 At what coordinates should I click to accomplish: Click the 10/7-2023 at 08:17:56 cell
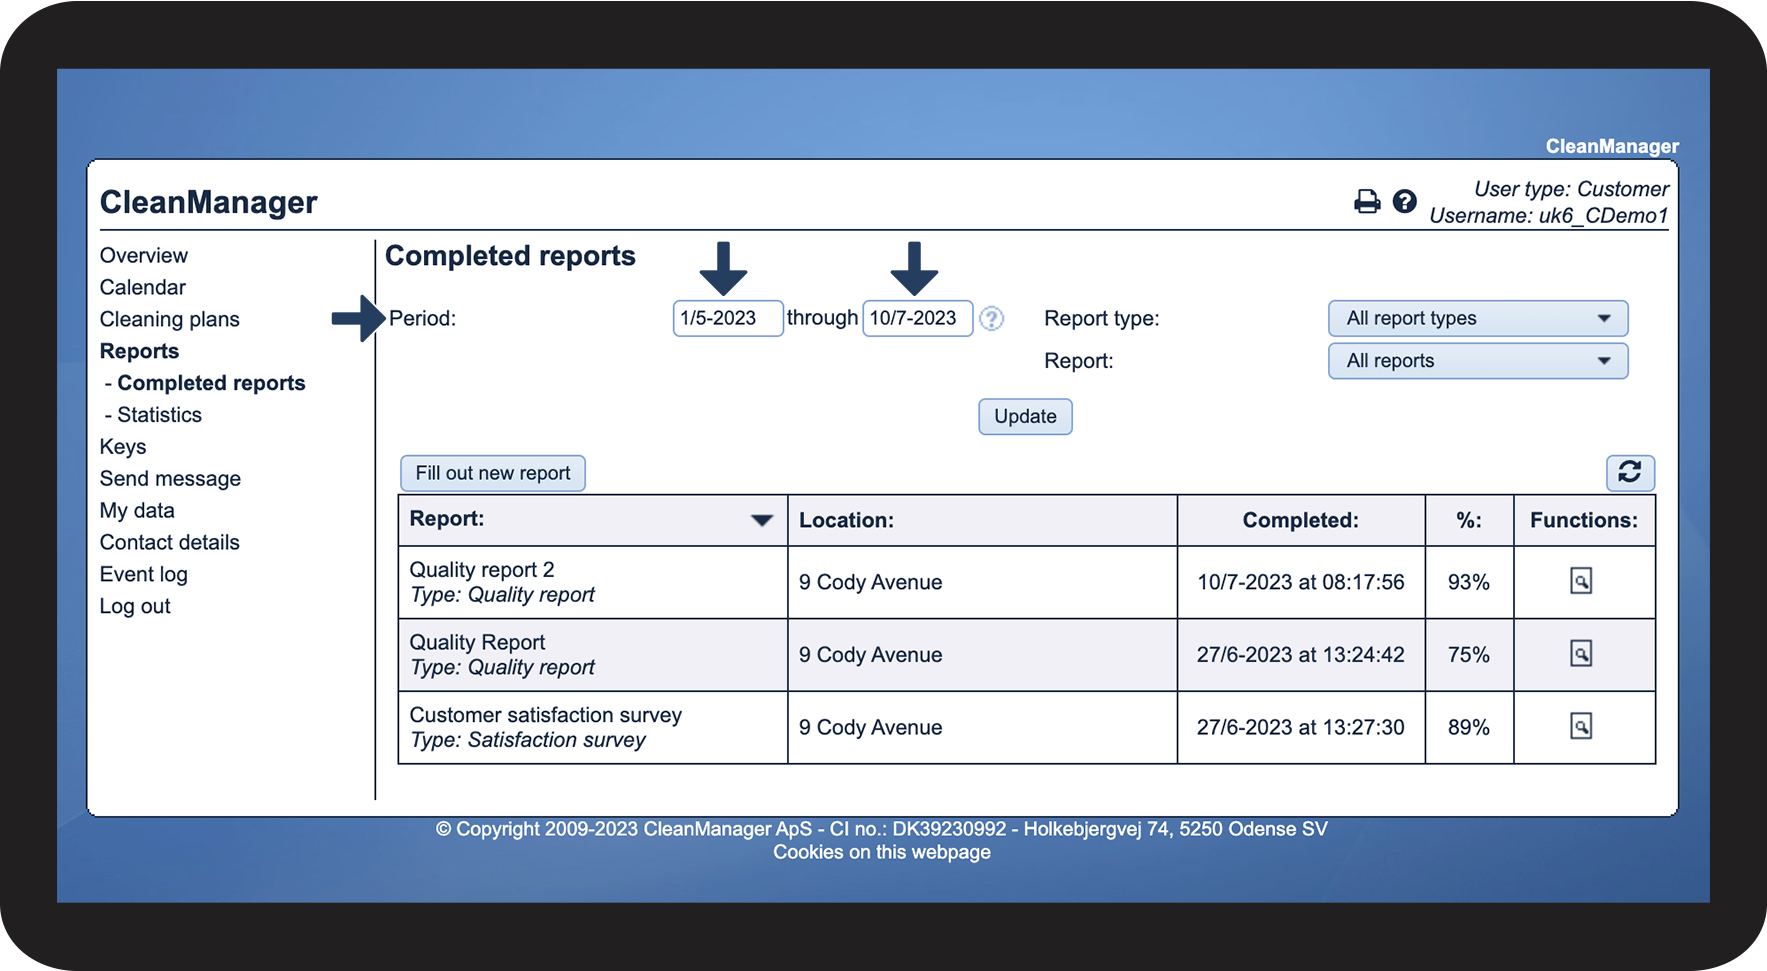coord(1301,582)
